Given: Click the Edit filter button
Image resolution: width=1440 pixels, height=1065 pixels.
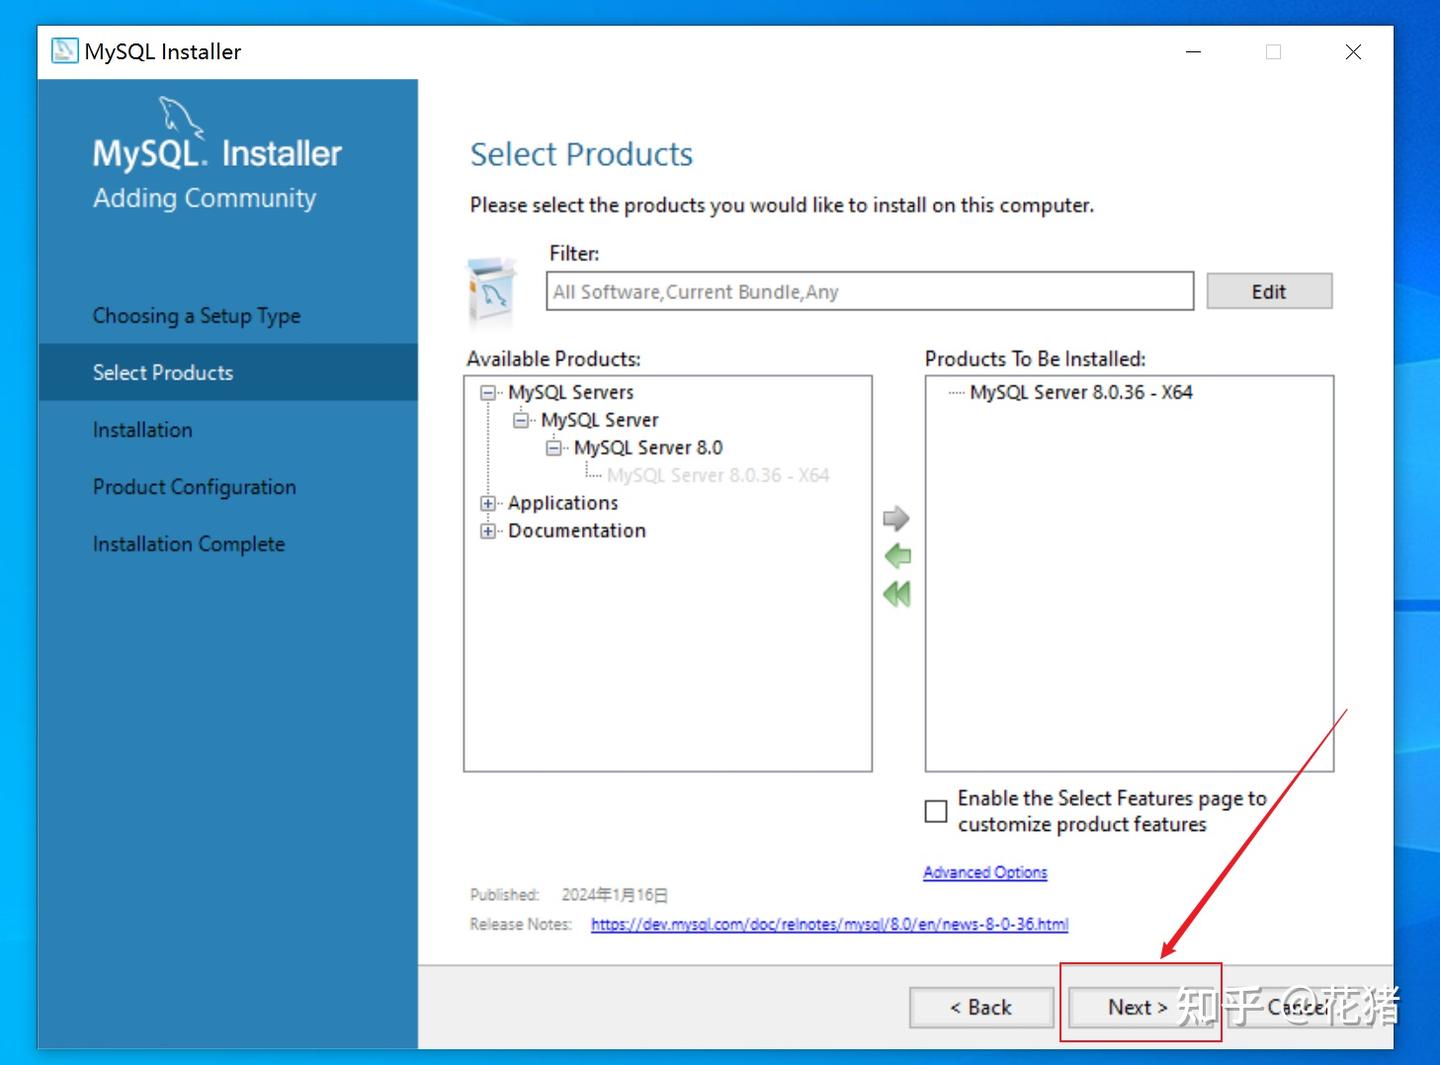Looking at the screenshot, I should click(1269, 291).
